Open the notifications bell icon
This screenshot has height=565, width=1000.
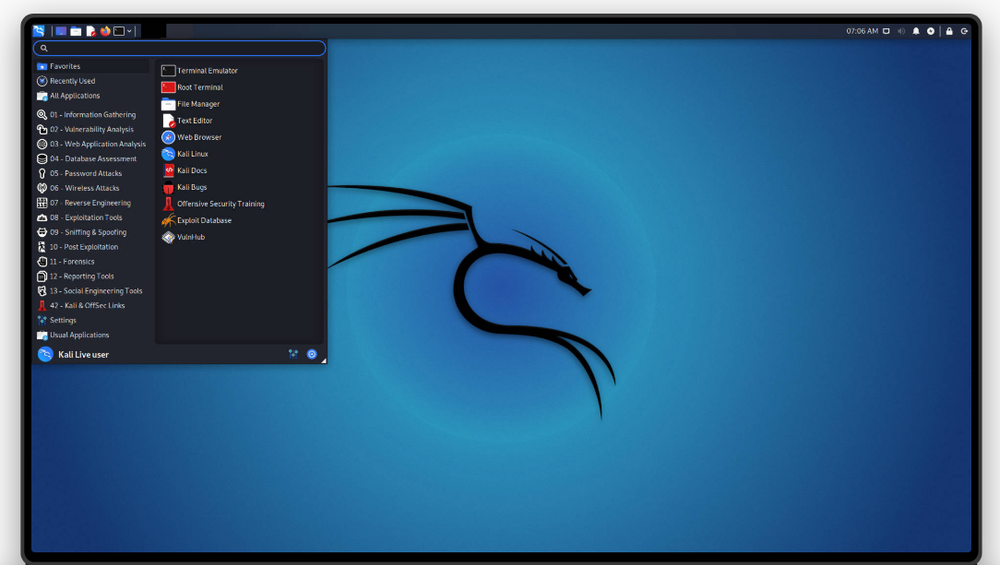[916, 31]
